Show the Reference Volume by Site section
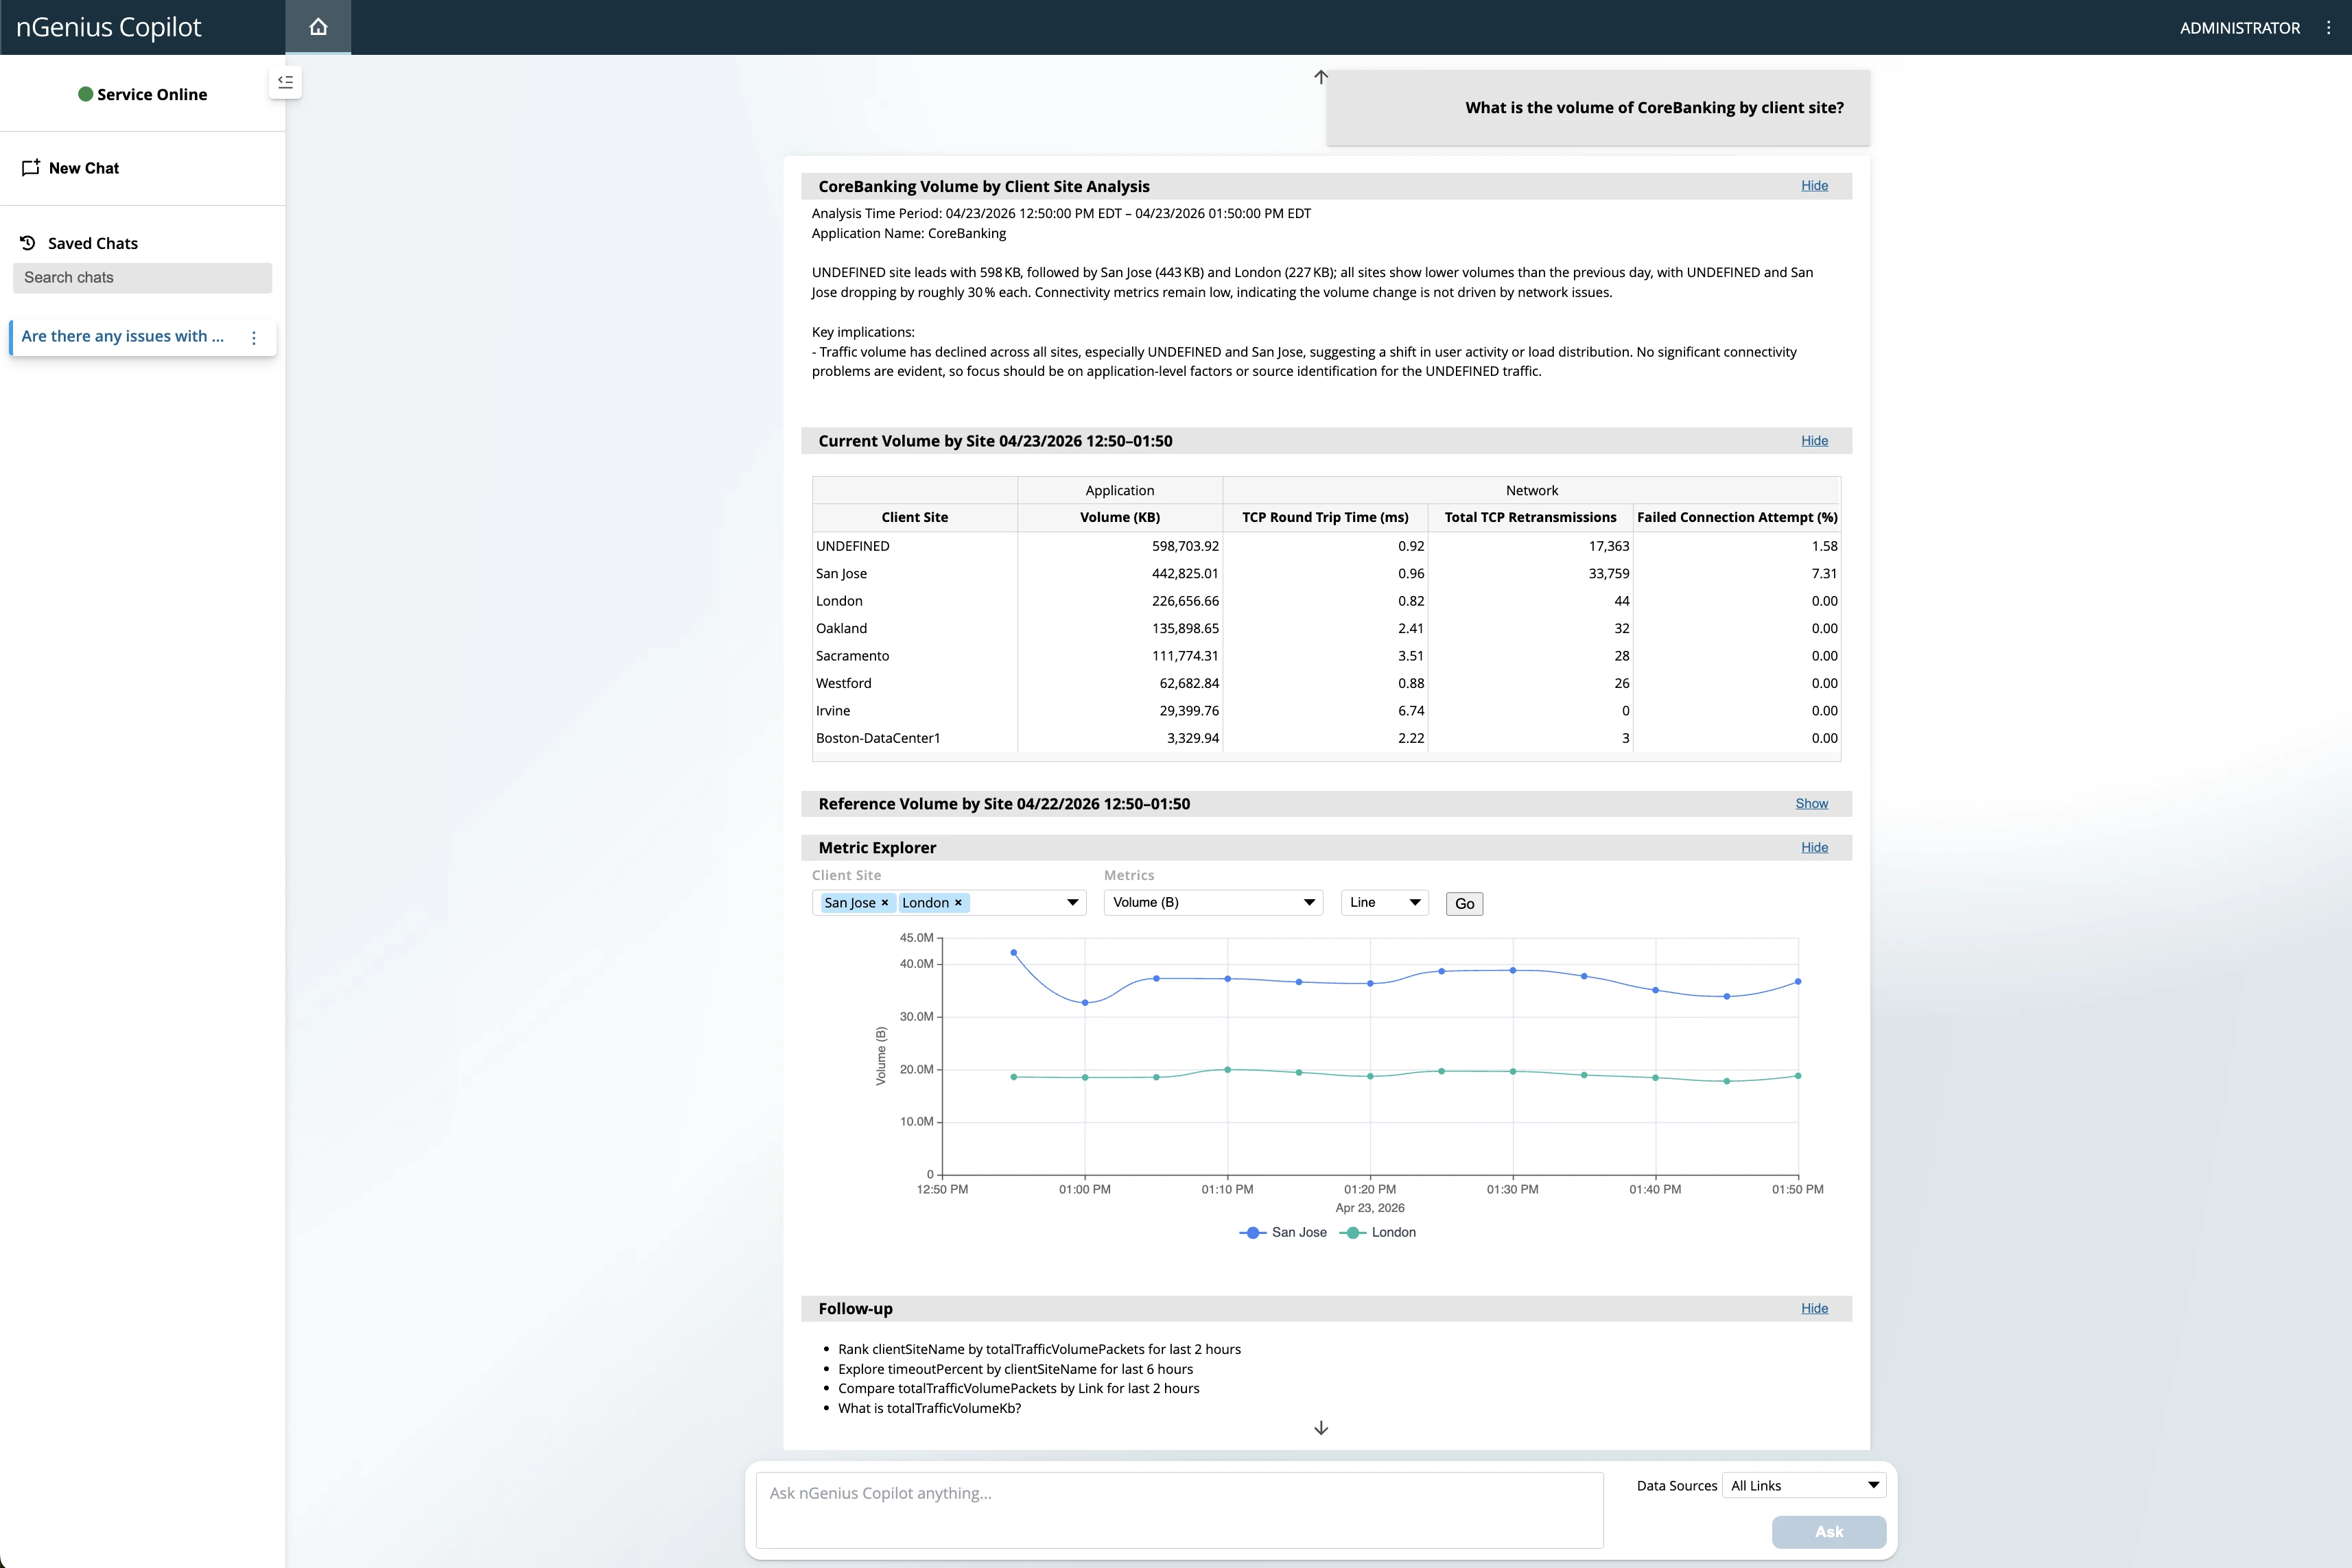2352x1568 pixels. click(1811, 804)
